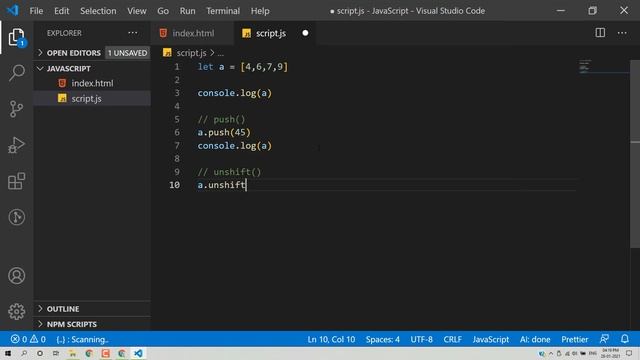Click the script.js file icon in breadcrumb
This screenshot has height=360, width=640.
pos(167,53)
